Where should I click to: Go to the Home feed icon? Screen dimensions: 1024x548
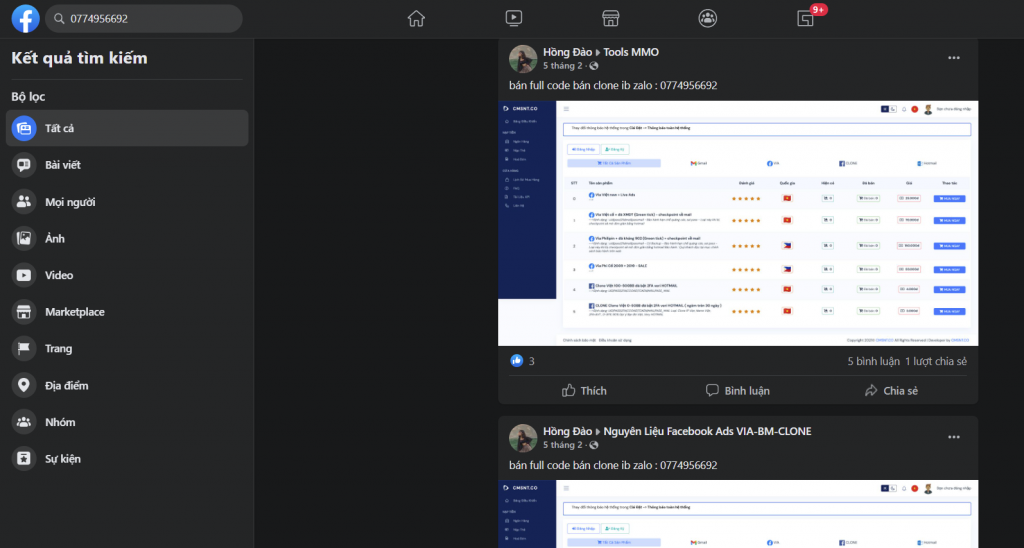pyautogui.click(x=416, y=18)
